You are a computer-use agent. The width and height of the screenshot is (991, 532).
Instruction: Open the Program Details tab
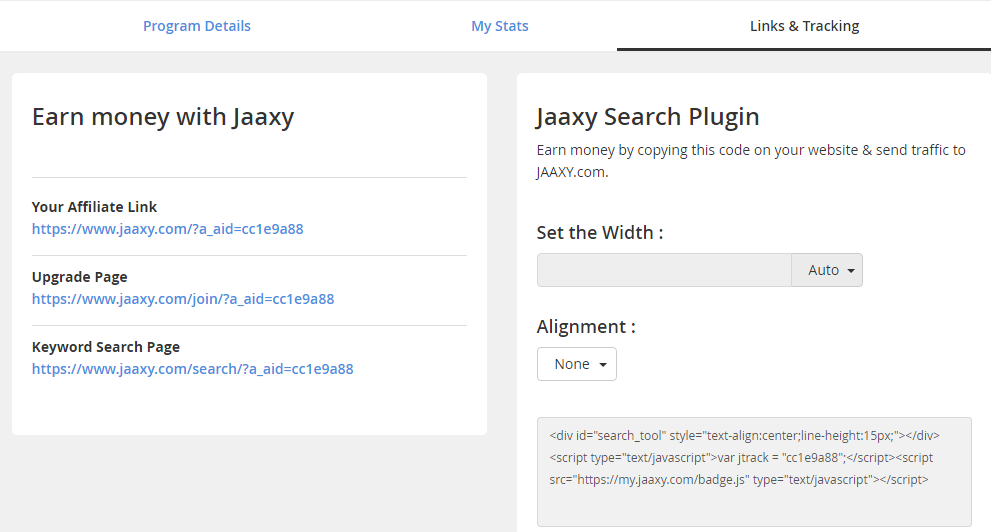pos(197,26)
